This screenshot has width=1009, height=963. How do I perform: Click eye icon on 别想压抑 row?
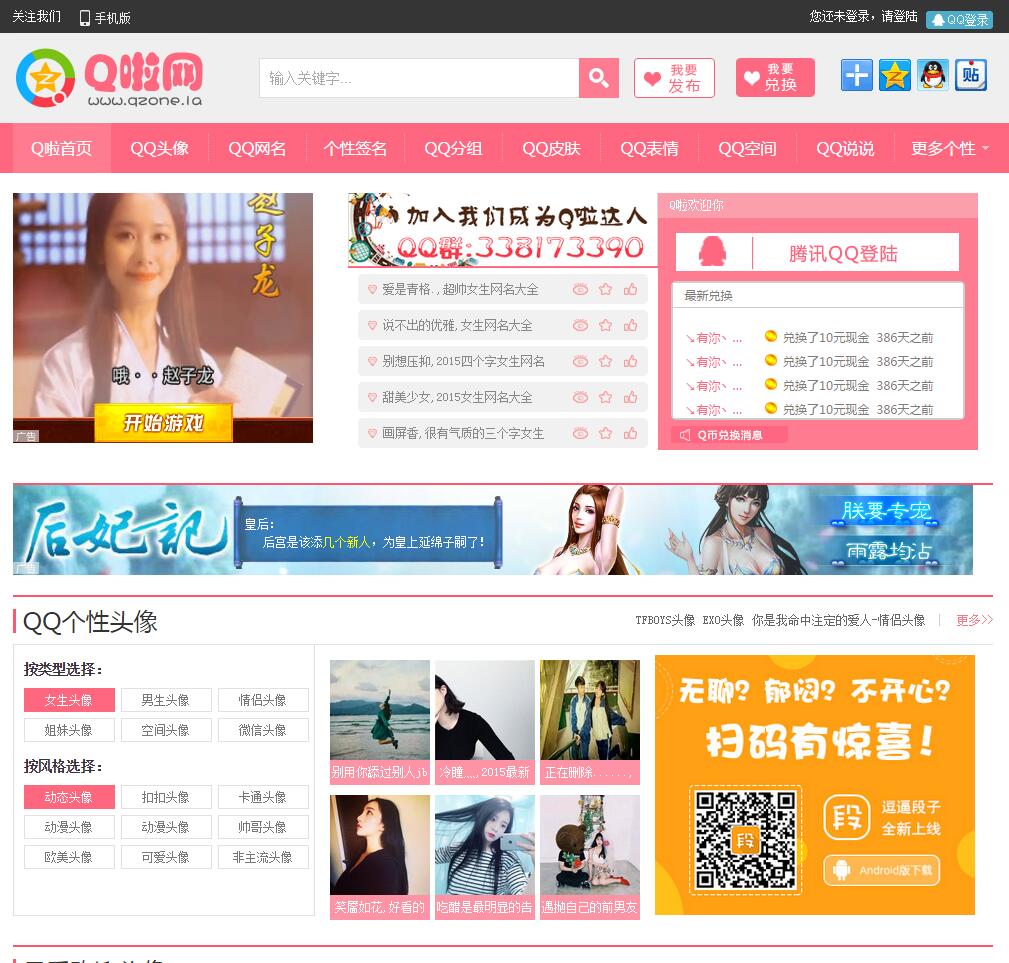click(x=580, y=362)
